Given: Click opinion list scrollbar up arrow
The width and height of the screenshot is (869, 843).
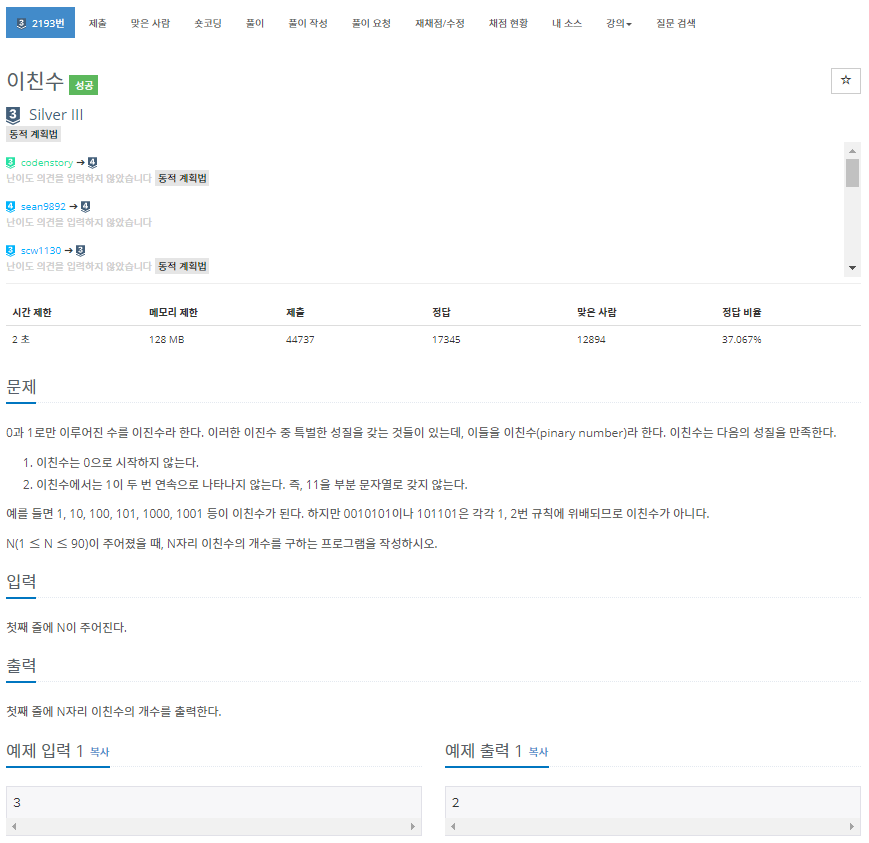Looking at the screenshot, I should coord(852,151).
